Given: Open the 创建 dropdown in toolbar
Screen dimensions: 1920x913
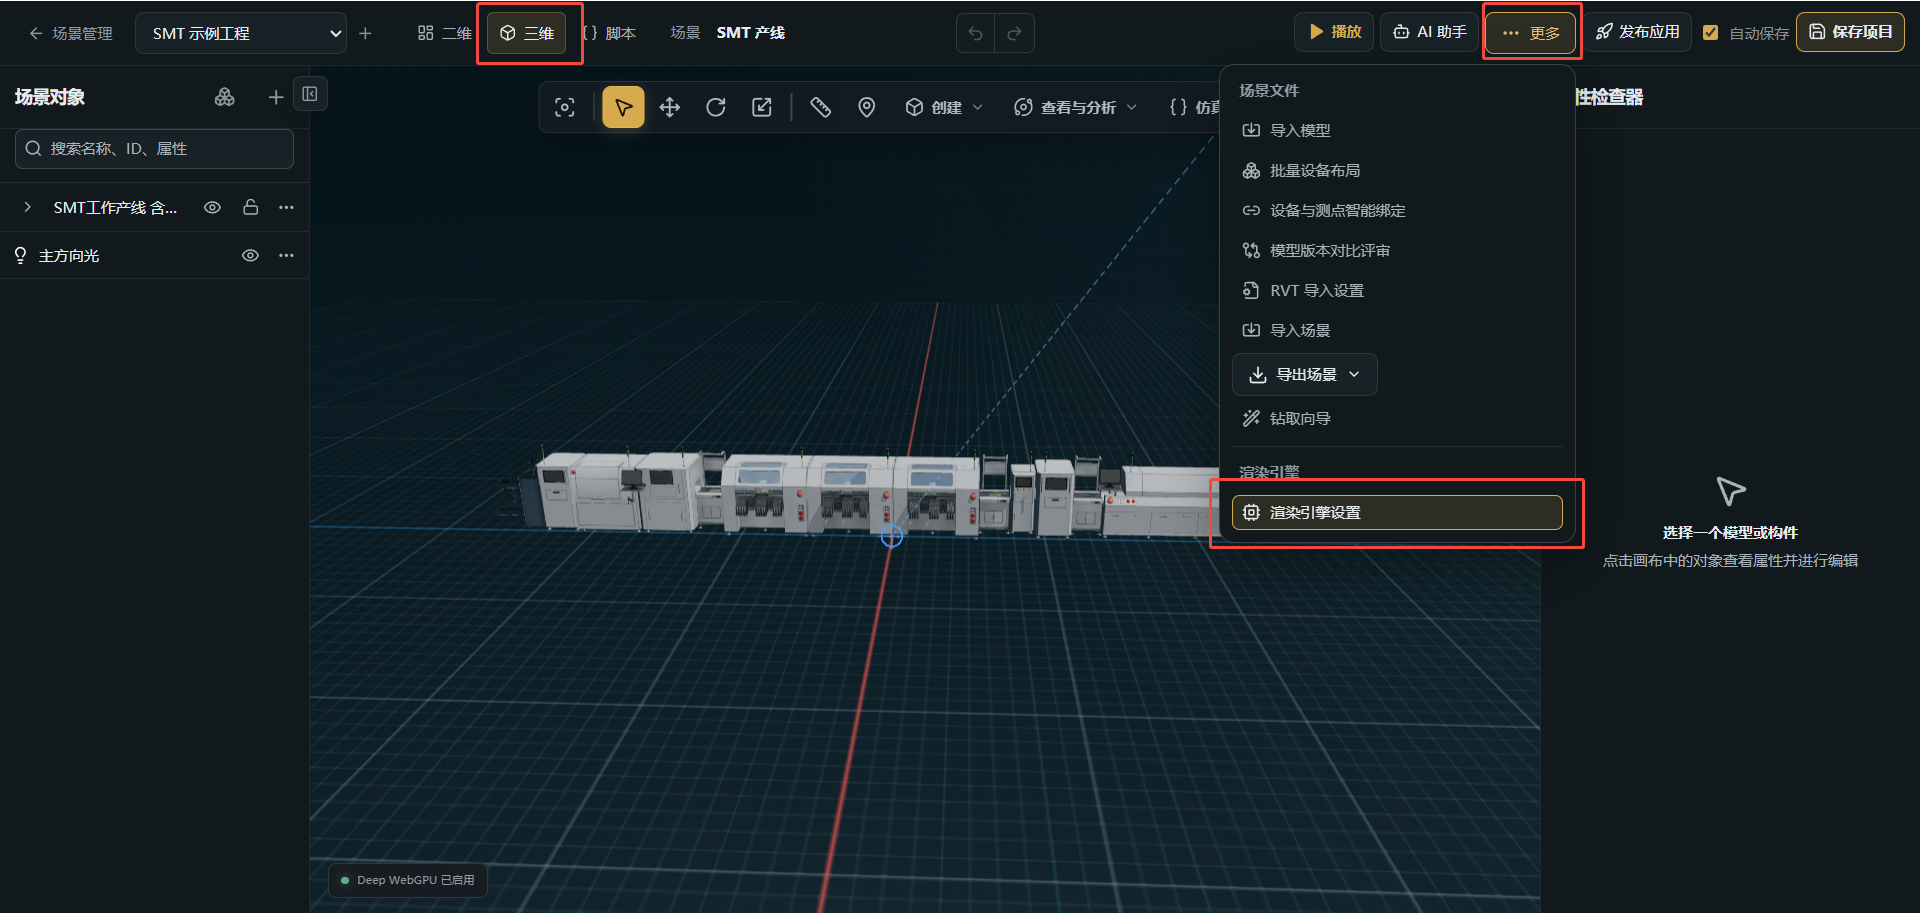Looking at the screenshot, I should point(944,107).
